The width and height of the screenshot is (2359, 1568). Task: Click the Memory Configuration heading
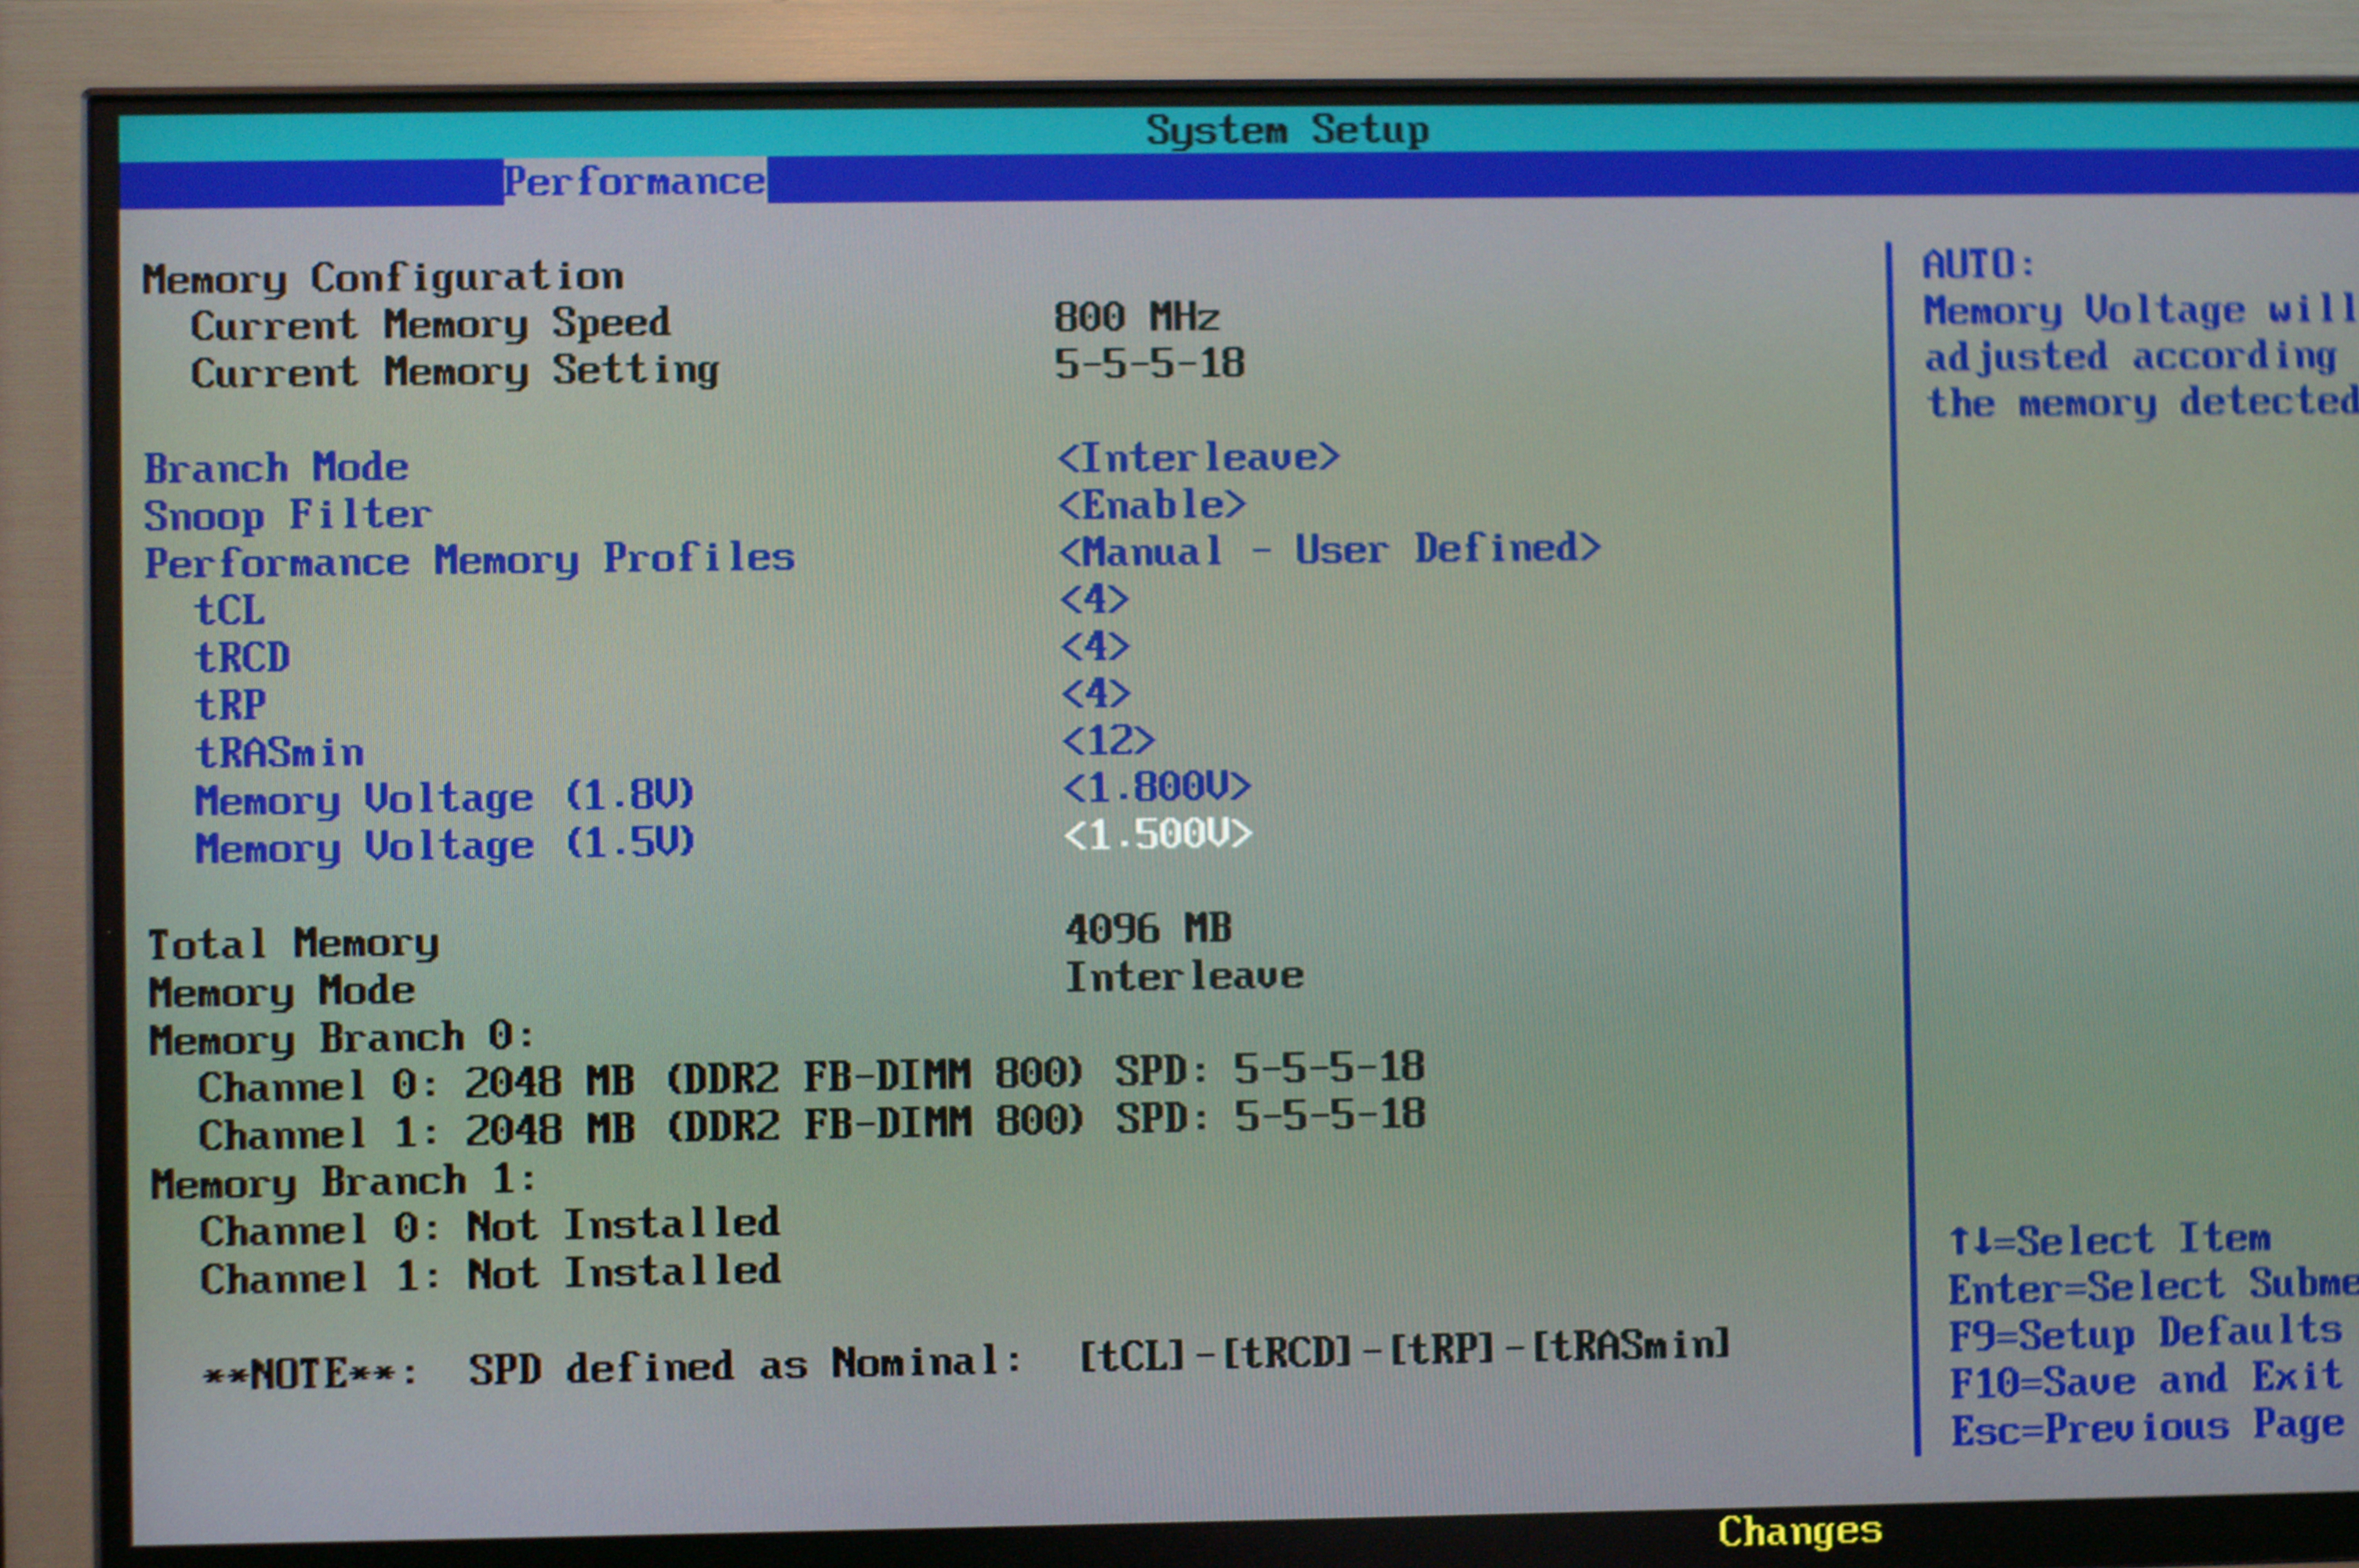(383, 277)
